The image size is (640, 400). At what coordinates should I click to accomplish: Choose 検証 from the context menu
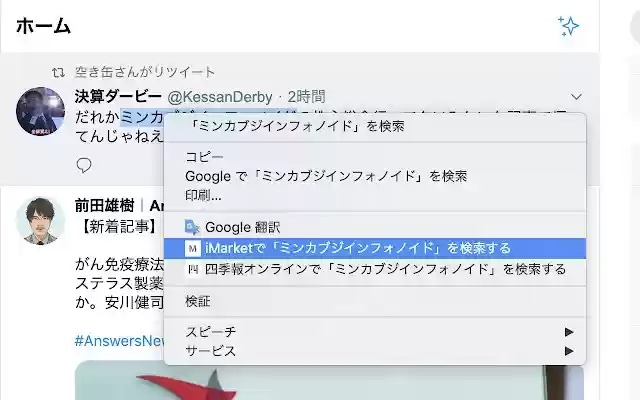click(x=375, y=301)
